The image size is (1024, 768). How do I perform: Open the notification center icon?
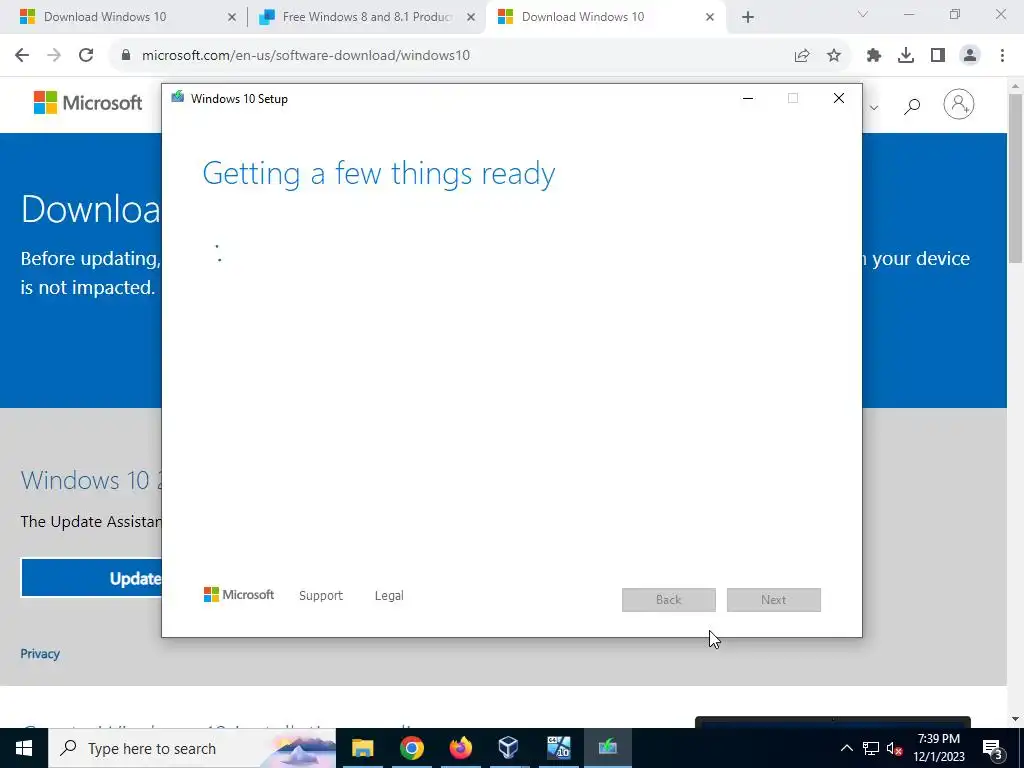[993, 748]
